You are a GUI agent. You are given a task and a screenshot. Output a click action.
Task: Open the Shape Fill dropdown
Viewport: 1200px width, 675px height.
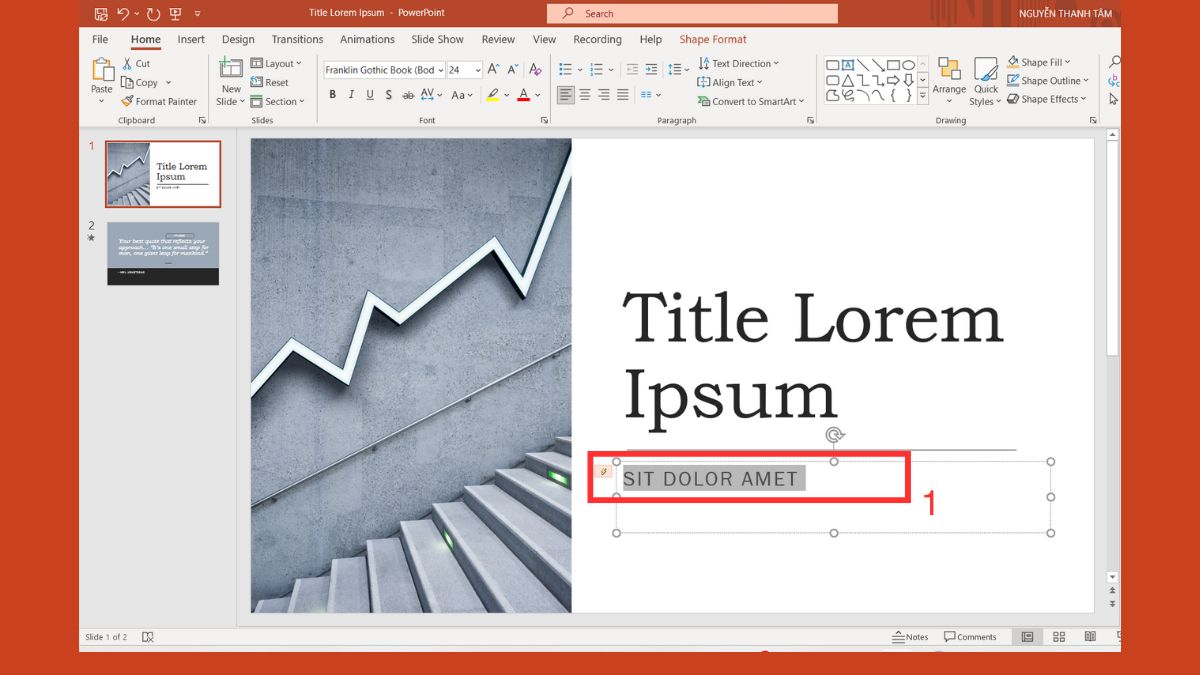tap(1040, 61)
